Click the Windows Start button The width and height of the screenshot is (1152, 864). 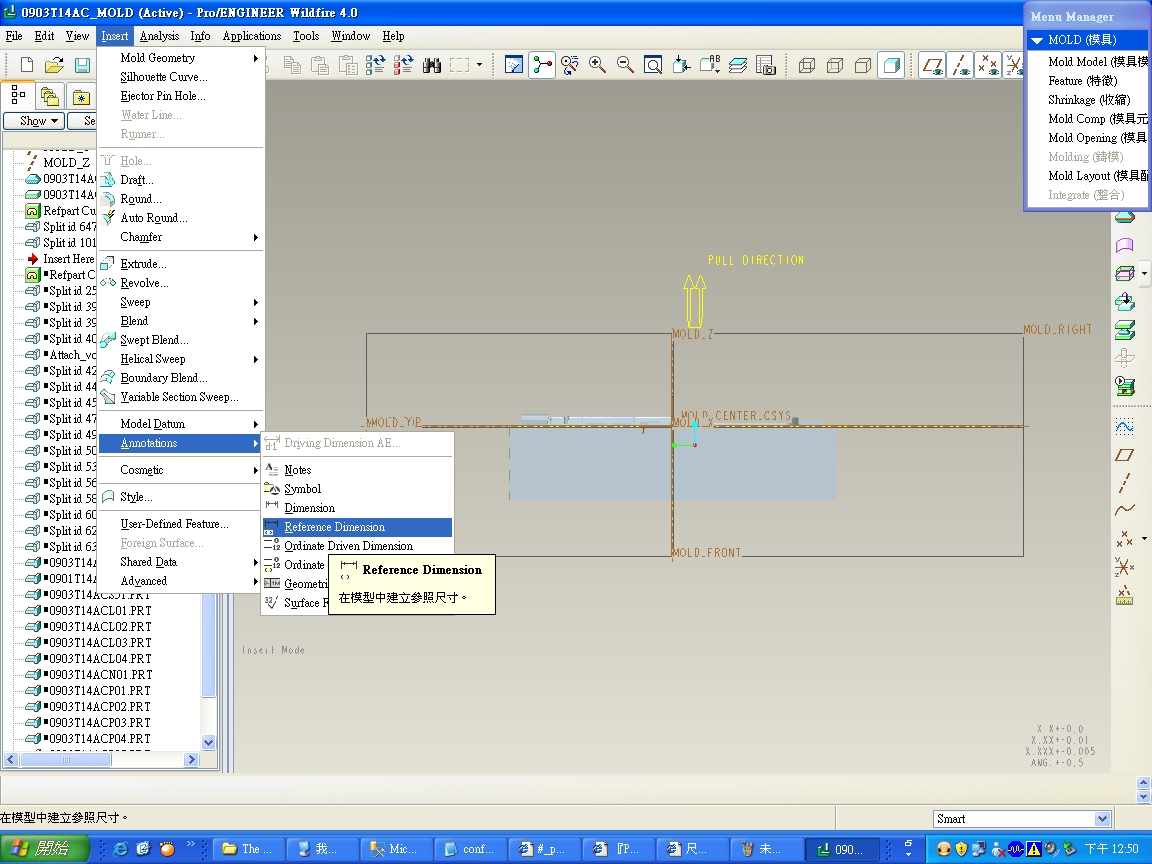45,849
